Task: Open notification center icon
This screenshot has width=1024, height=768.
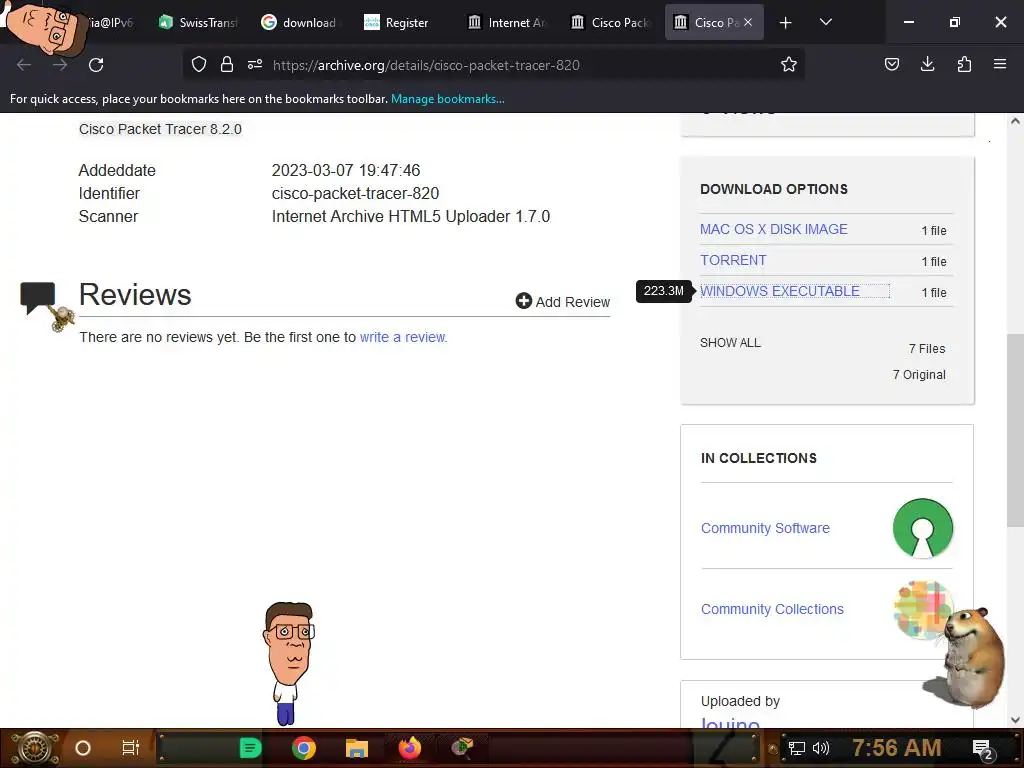Action: pos(983,749)
